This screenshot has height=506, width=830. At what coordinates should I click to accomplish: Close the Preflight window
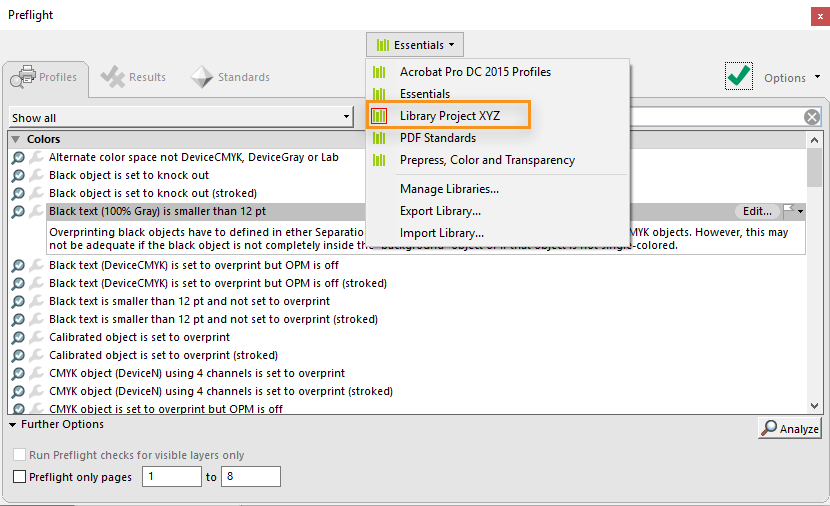pyautogui.click(x=820, y=16)
